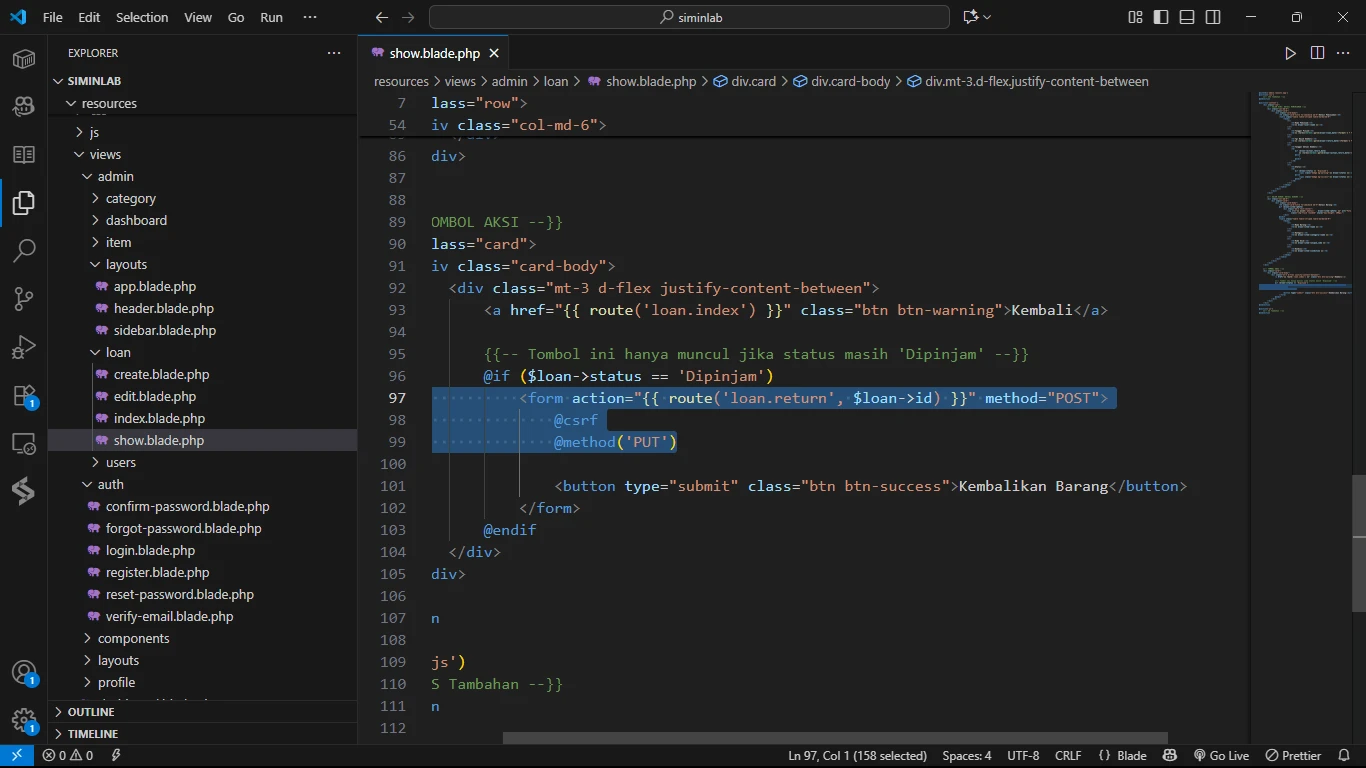The image size is (1366, 768).
Task: Click Go Live in status bar
Action: 1221,756
